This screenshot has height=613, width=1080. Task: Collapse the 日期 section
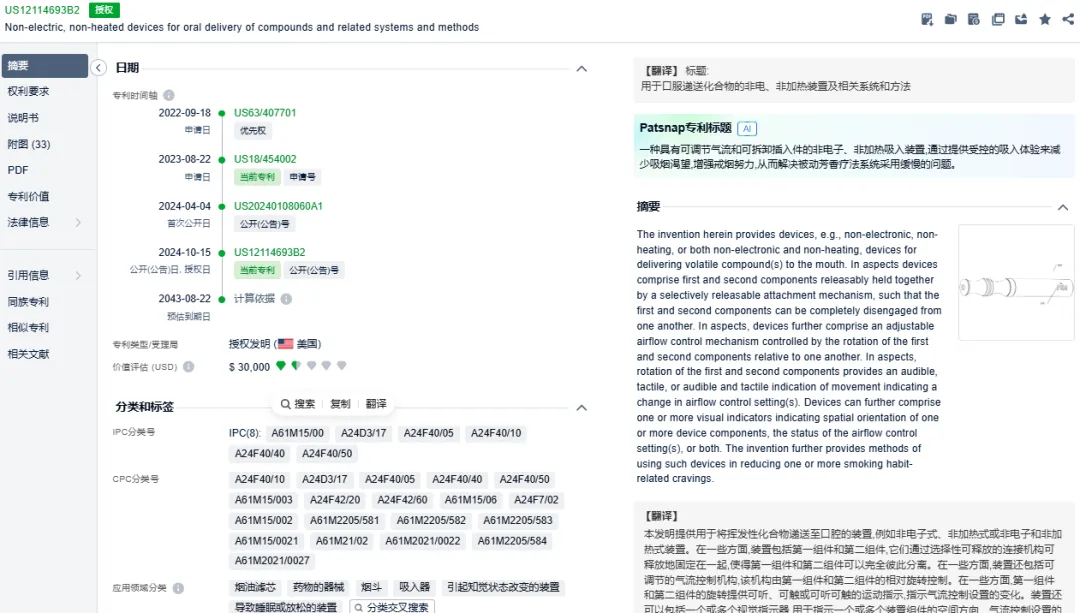[x=581, y=68]
